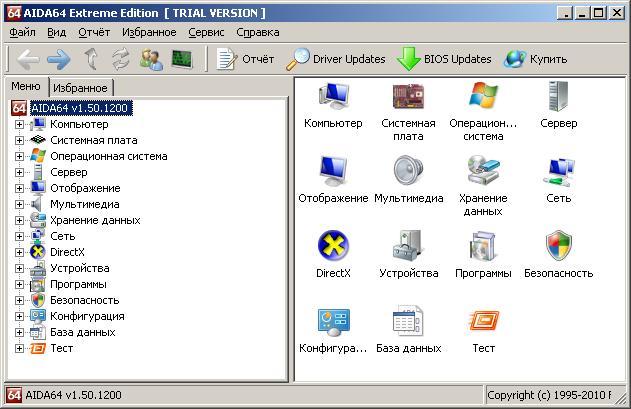Select Операционная система in the tree
This screenshot has height=409, width=631.
(x=109, y=156)
